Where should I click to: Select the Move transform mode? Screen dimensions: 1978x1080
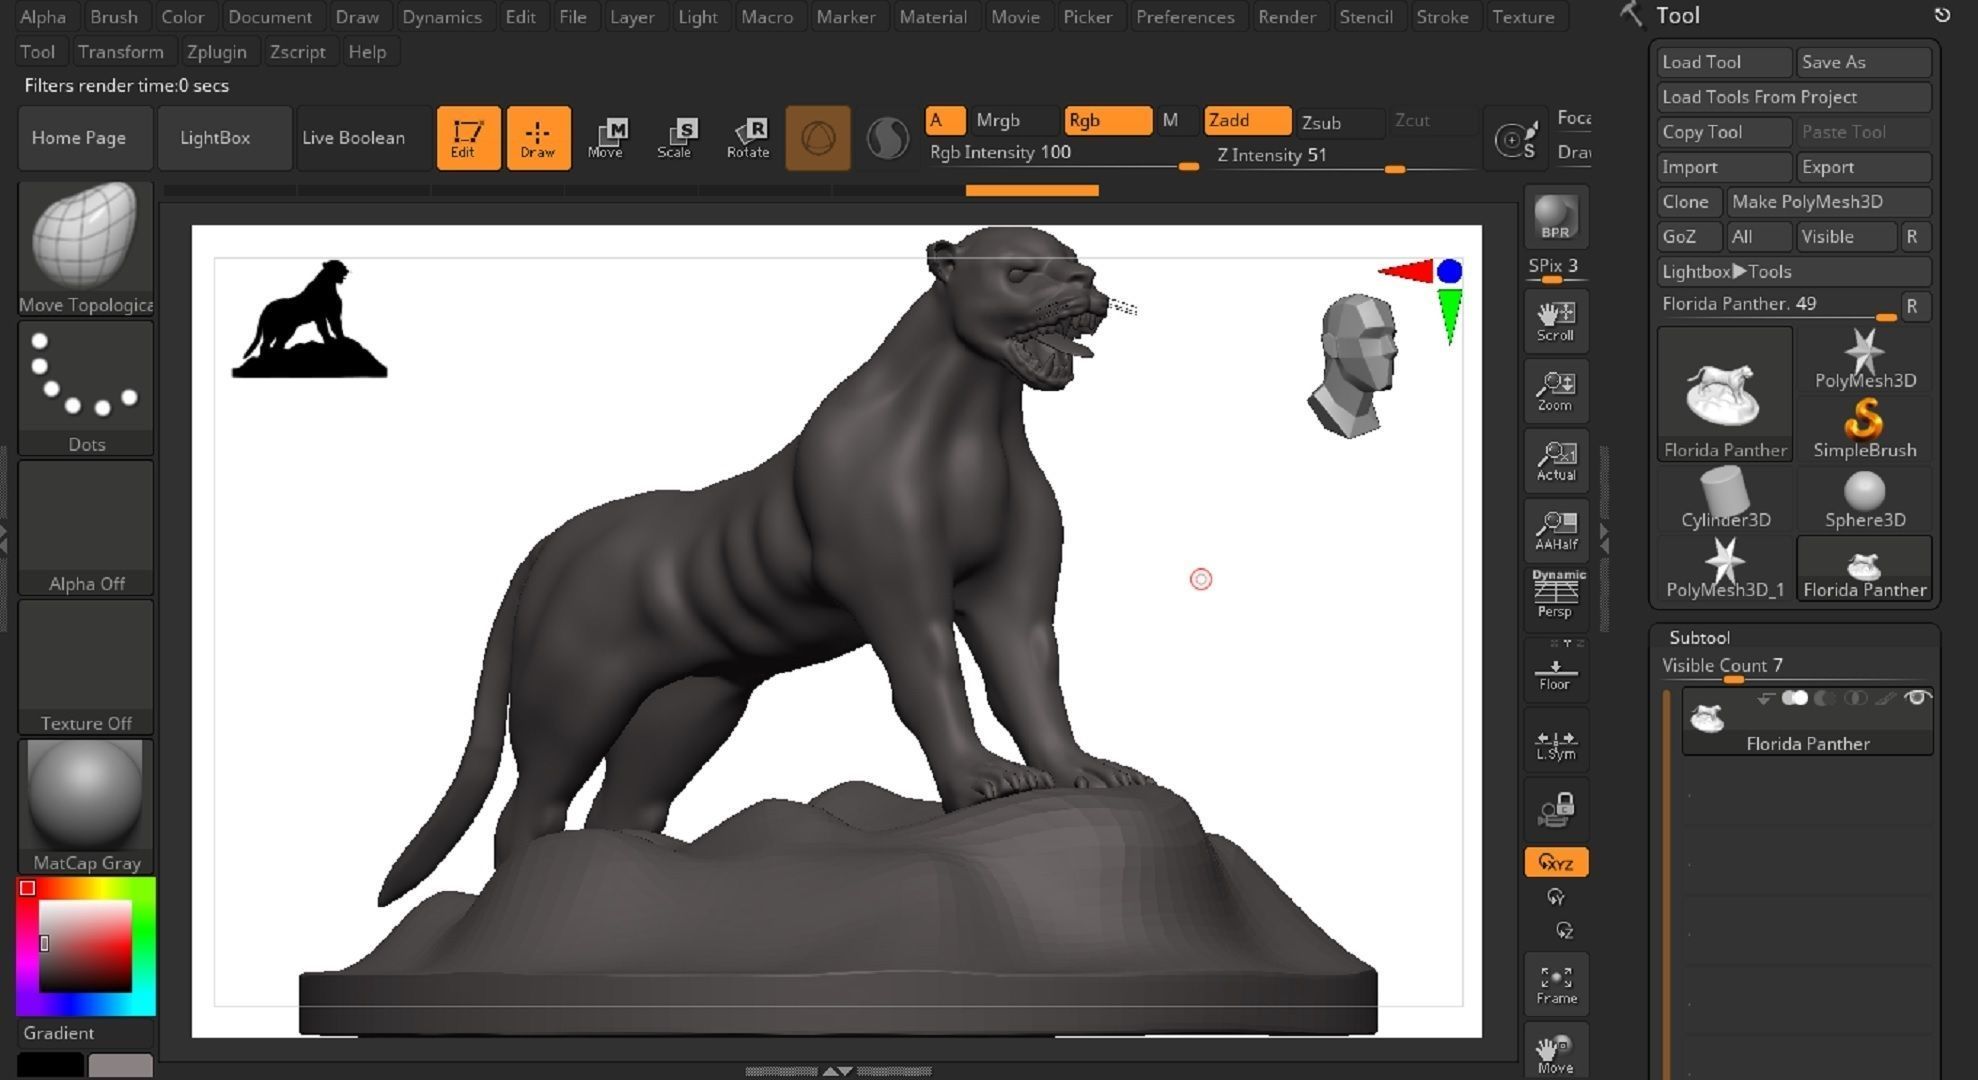coord(606,138)
